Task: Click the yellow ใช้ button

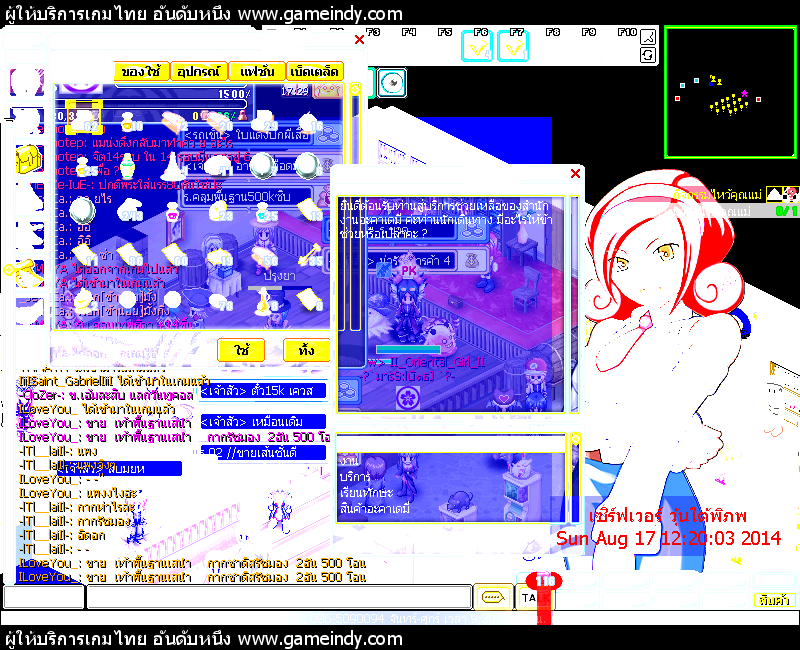Action: click(241, 350)
